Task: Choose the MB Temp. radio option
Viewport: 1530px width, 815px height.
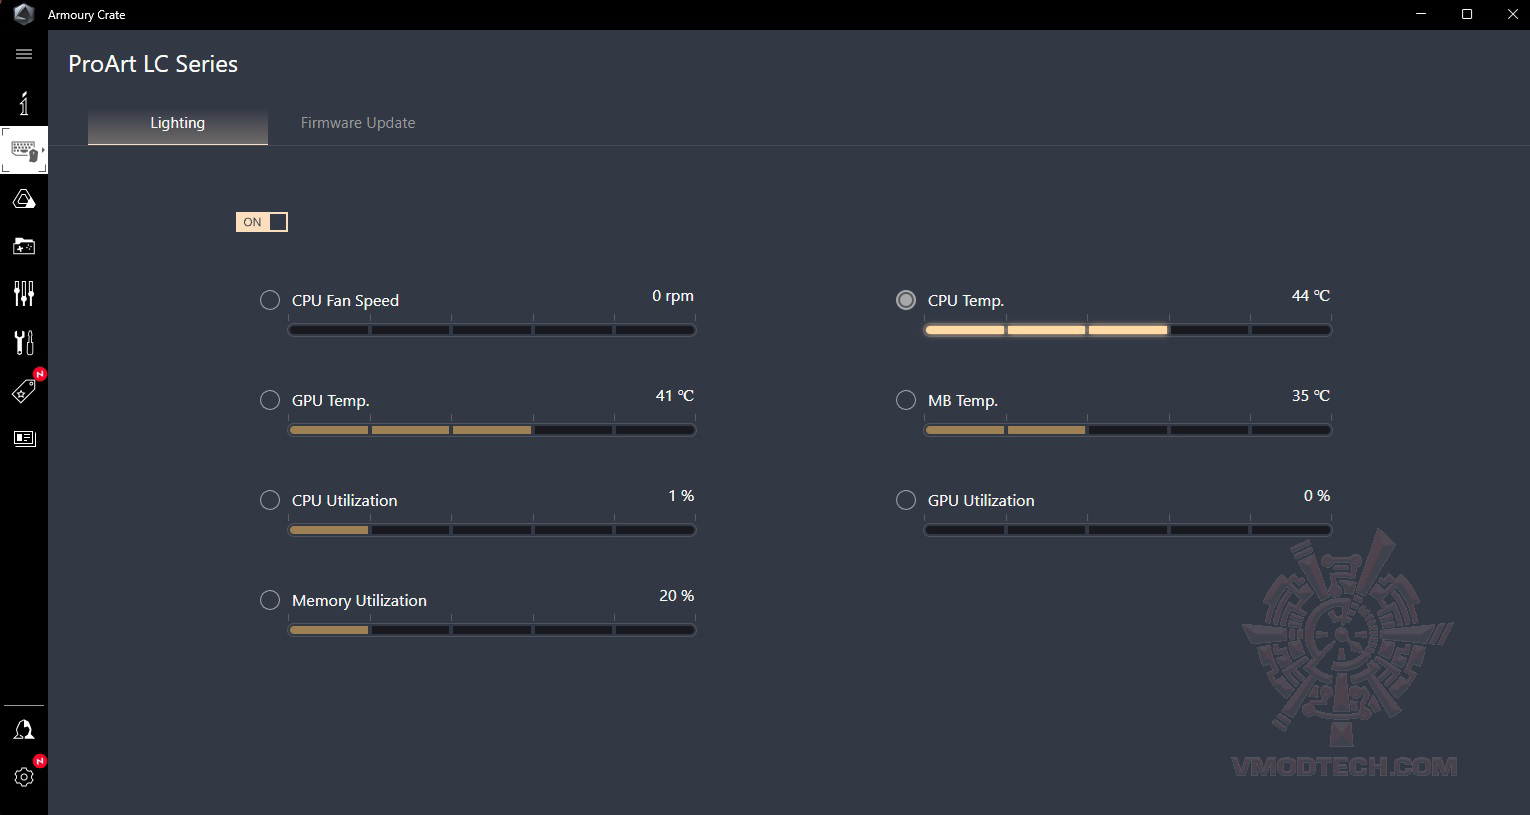Action: (x=906, y=400)
